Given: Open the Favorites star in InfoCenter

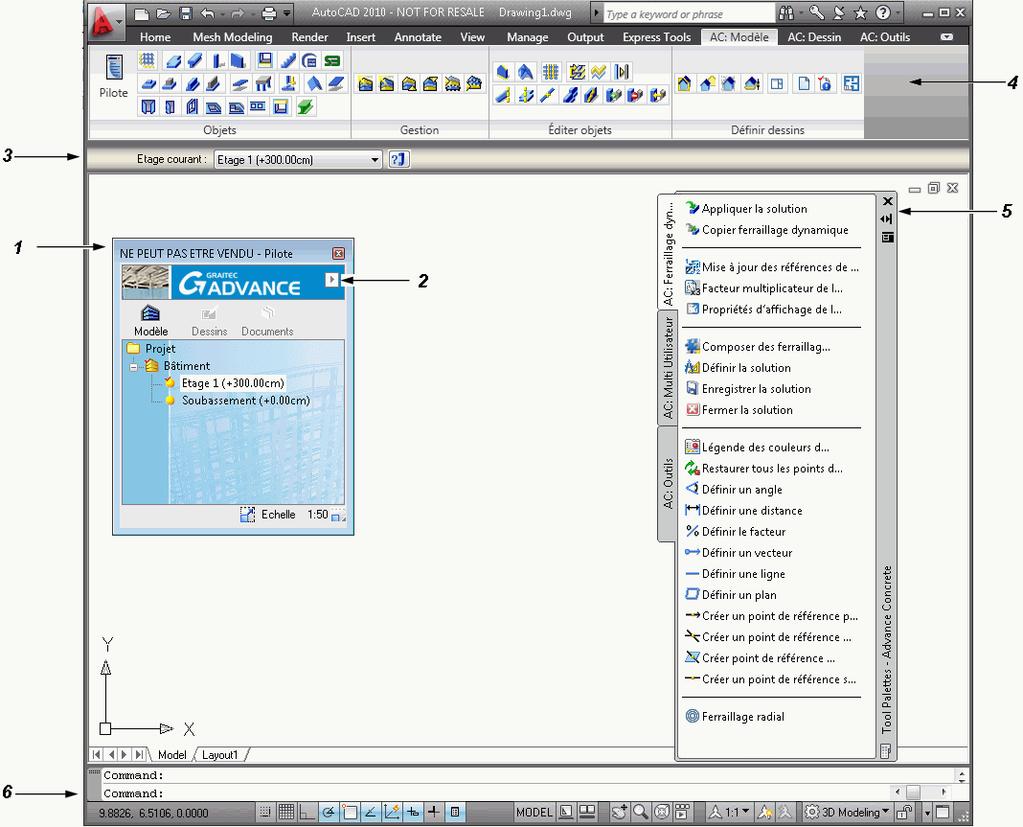Looking at the screenshot, I should [861, 13].
